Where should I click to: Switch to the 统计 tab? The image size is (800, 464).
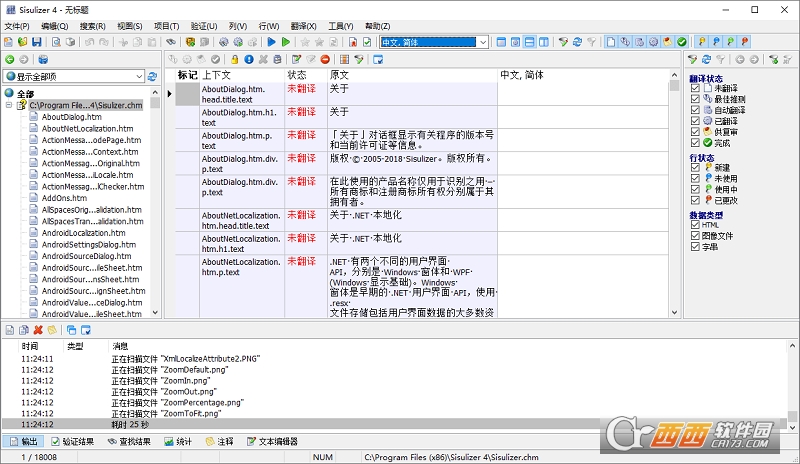[178, 442]
